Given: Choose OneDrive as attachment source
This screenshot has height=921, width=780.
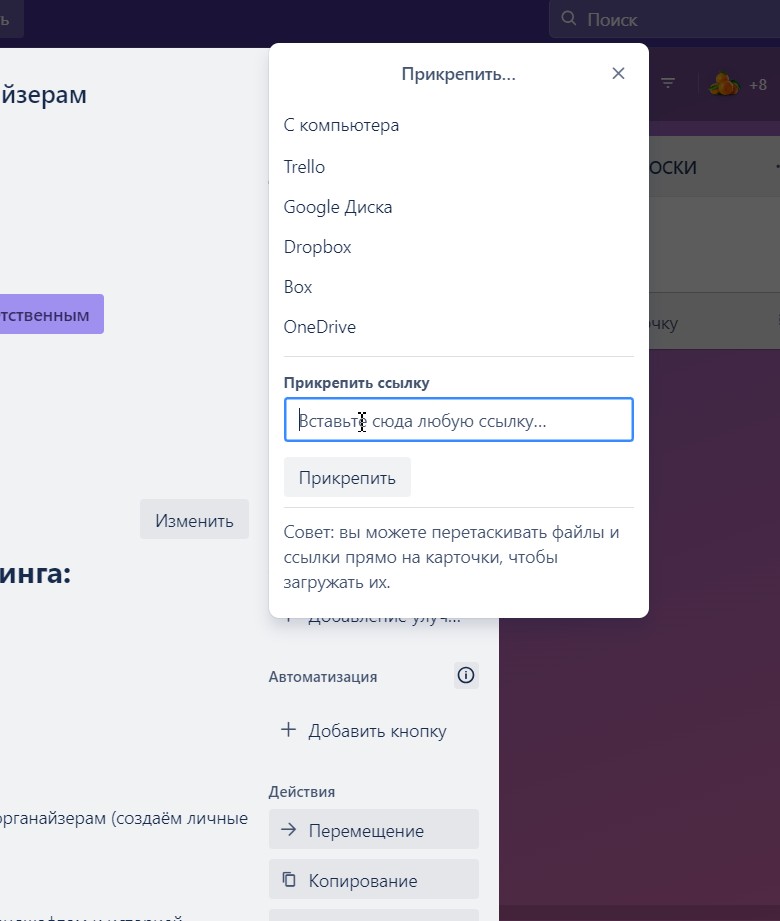Looking at the screenshot, I should [319, 326].
